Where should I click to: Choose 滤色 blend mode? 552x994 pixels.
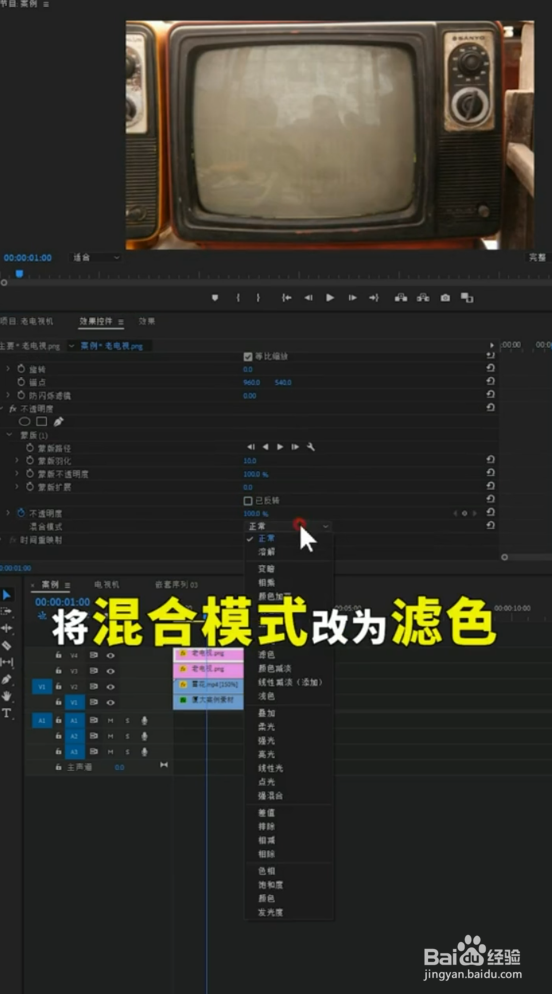click(266, 654)
